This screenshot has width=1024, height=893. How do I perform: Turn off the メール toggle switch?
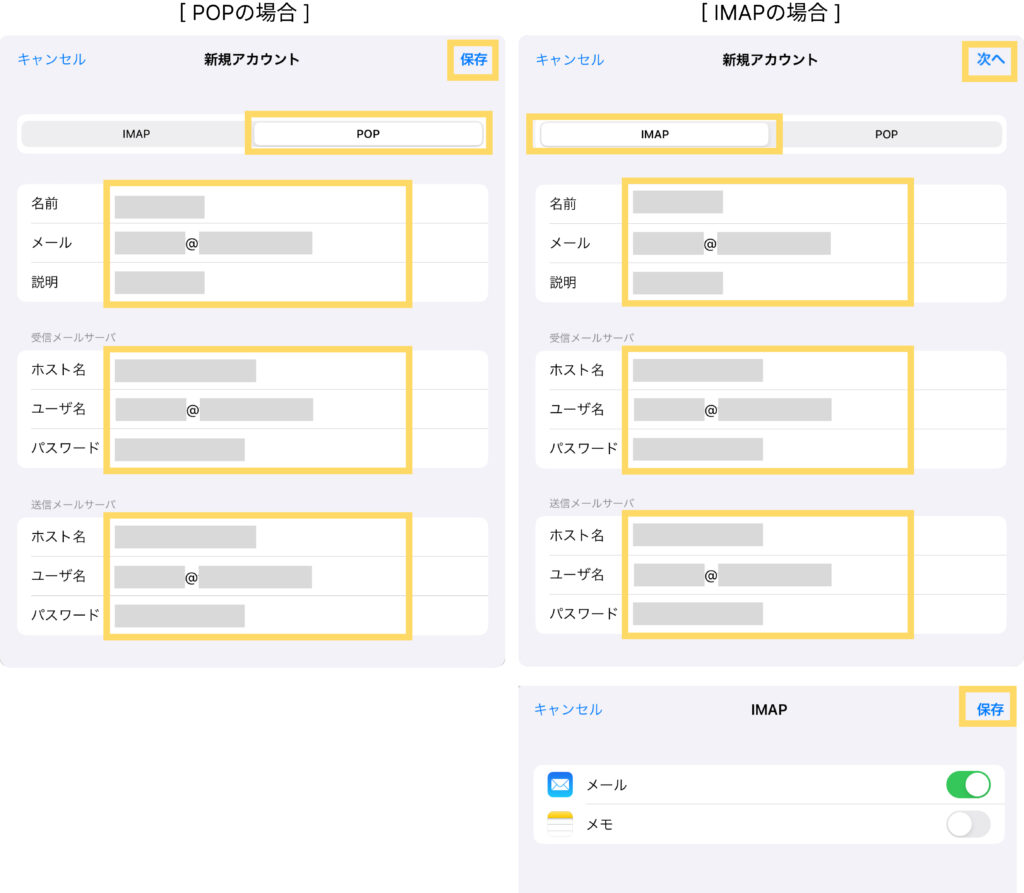pyautogui.click(x=967, y=785)
